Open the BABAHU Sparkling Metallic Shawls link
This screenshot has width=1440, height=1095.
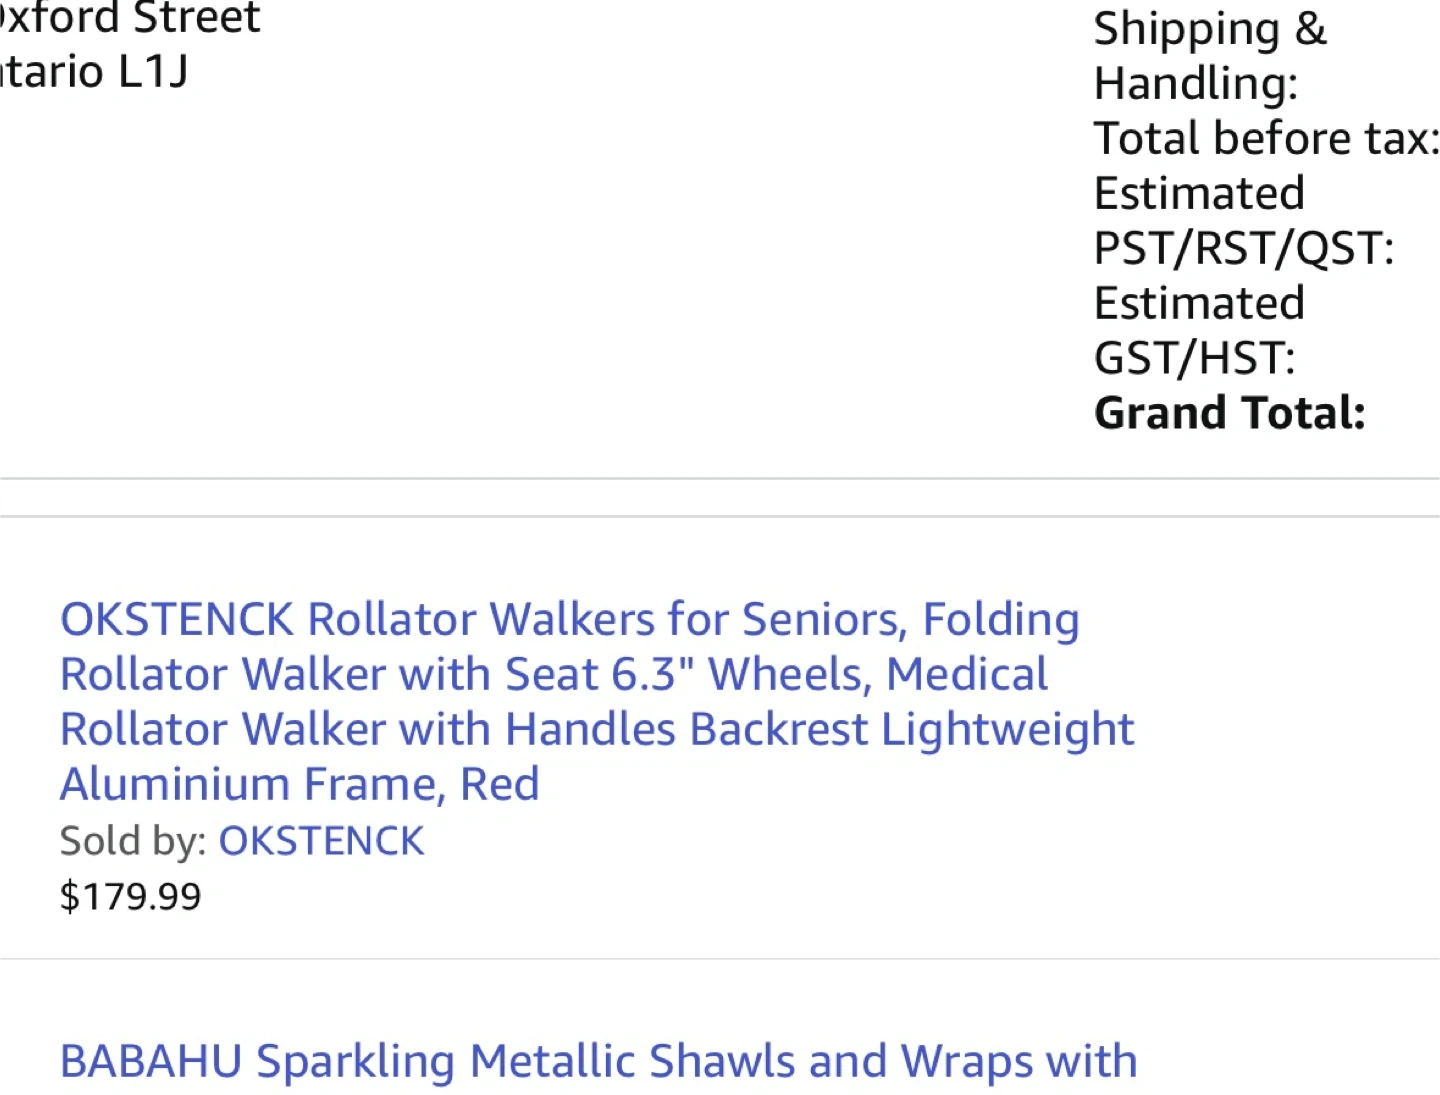(598, 1062)
